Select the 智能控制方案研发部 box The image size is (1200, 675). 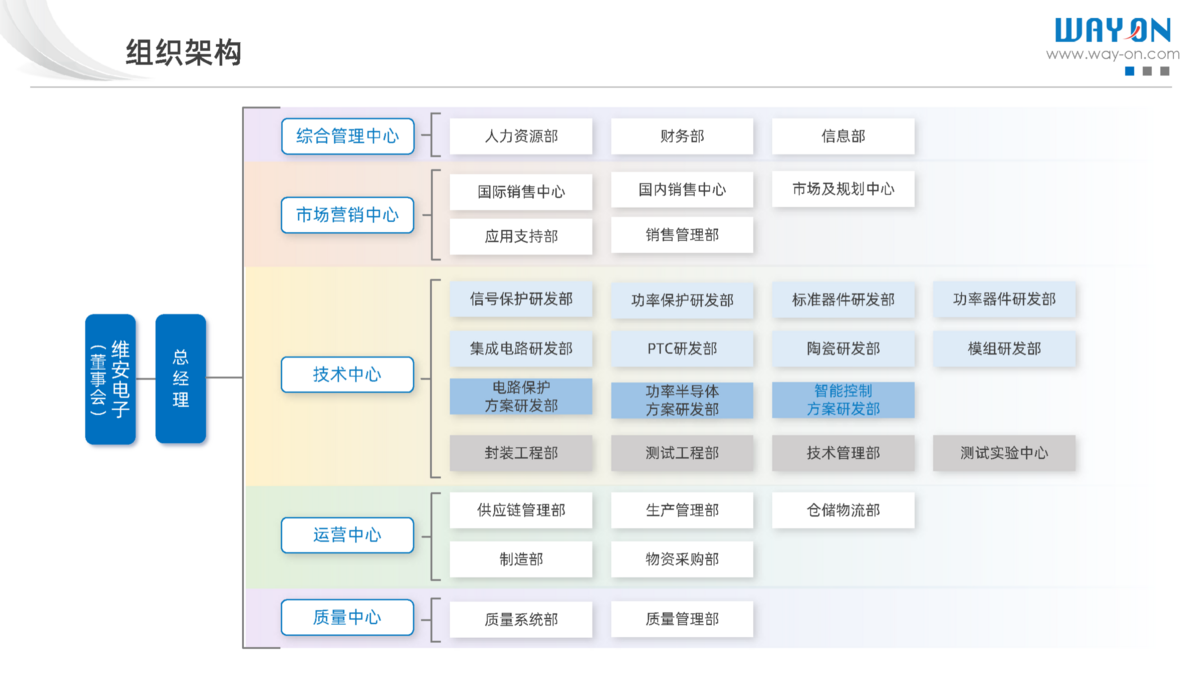(x=843, y=400)
